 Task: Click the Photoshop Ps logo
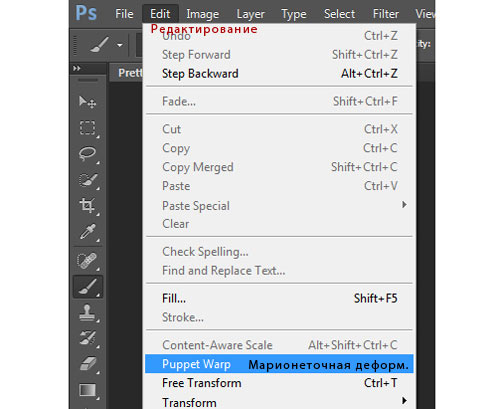(86, 13)
